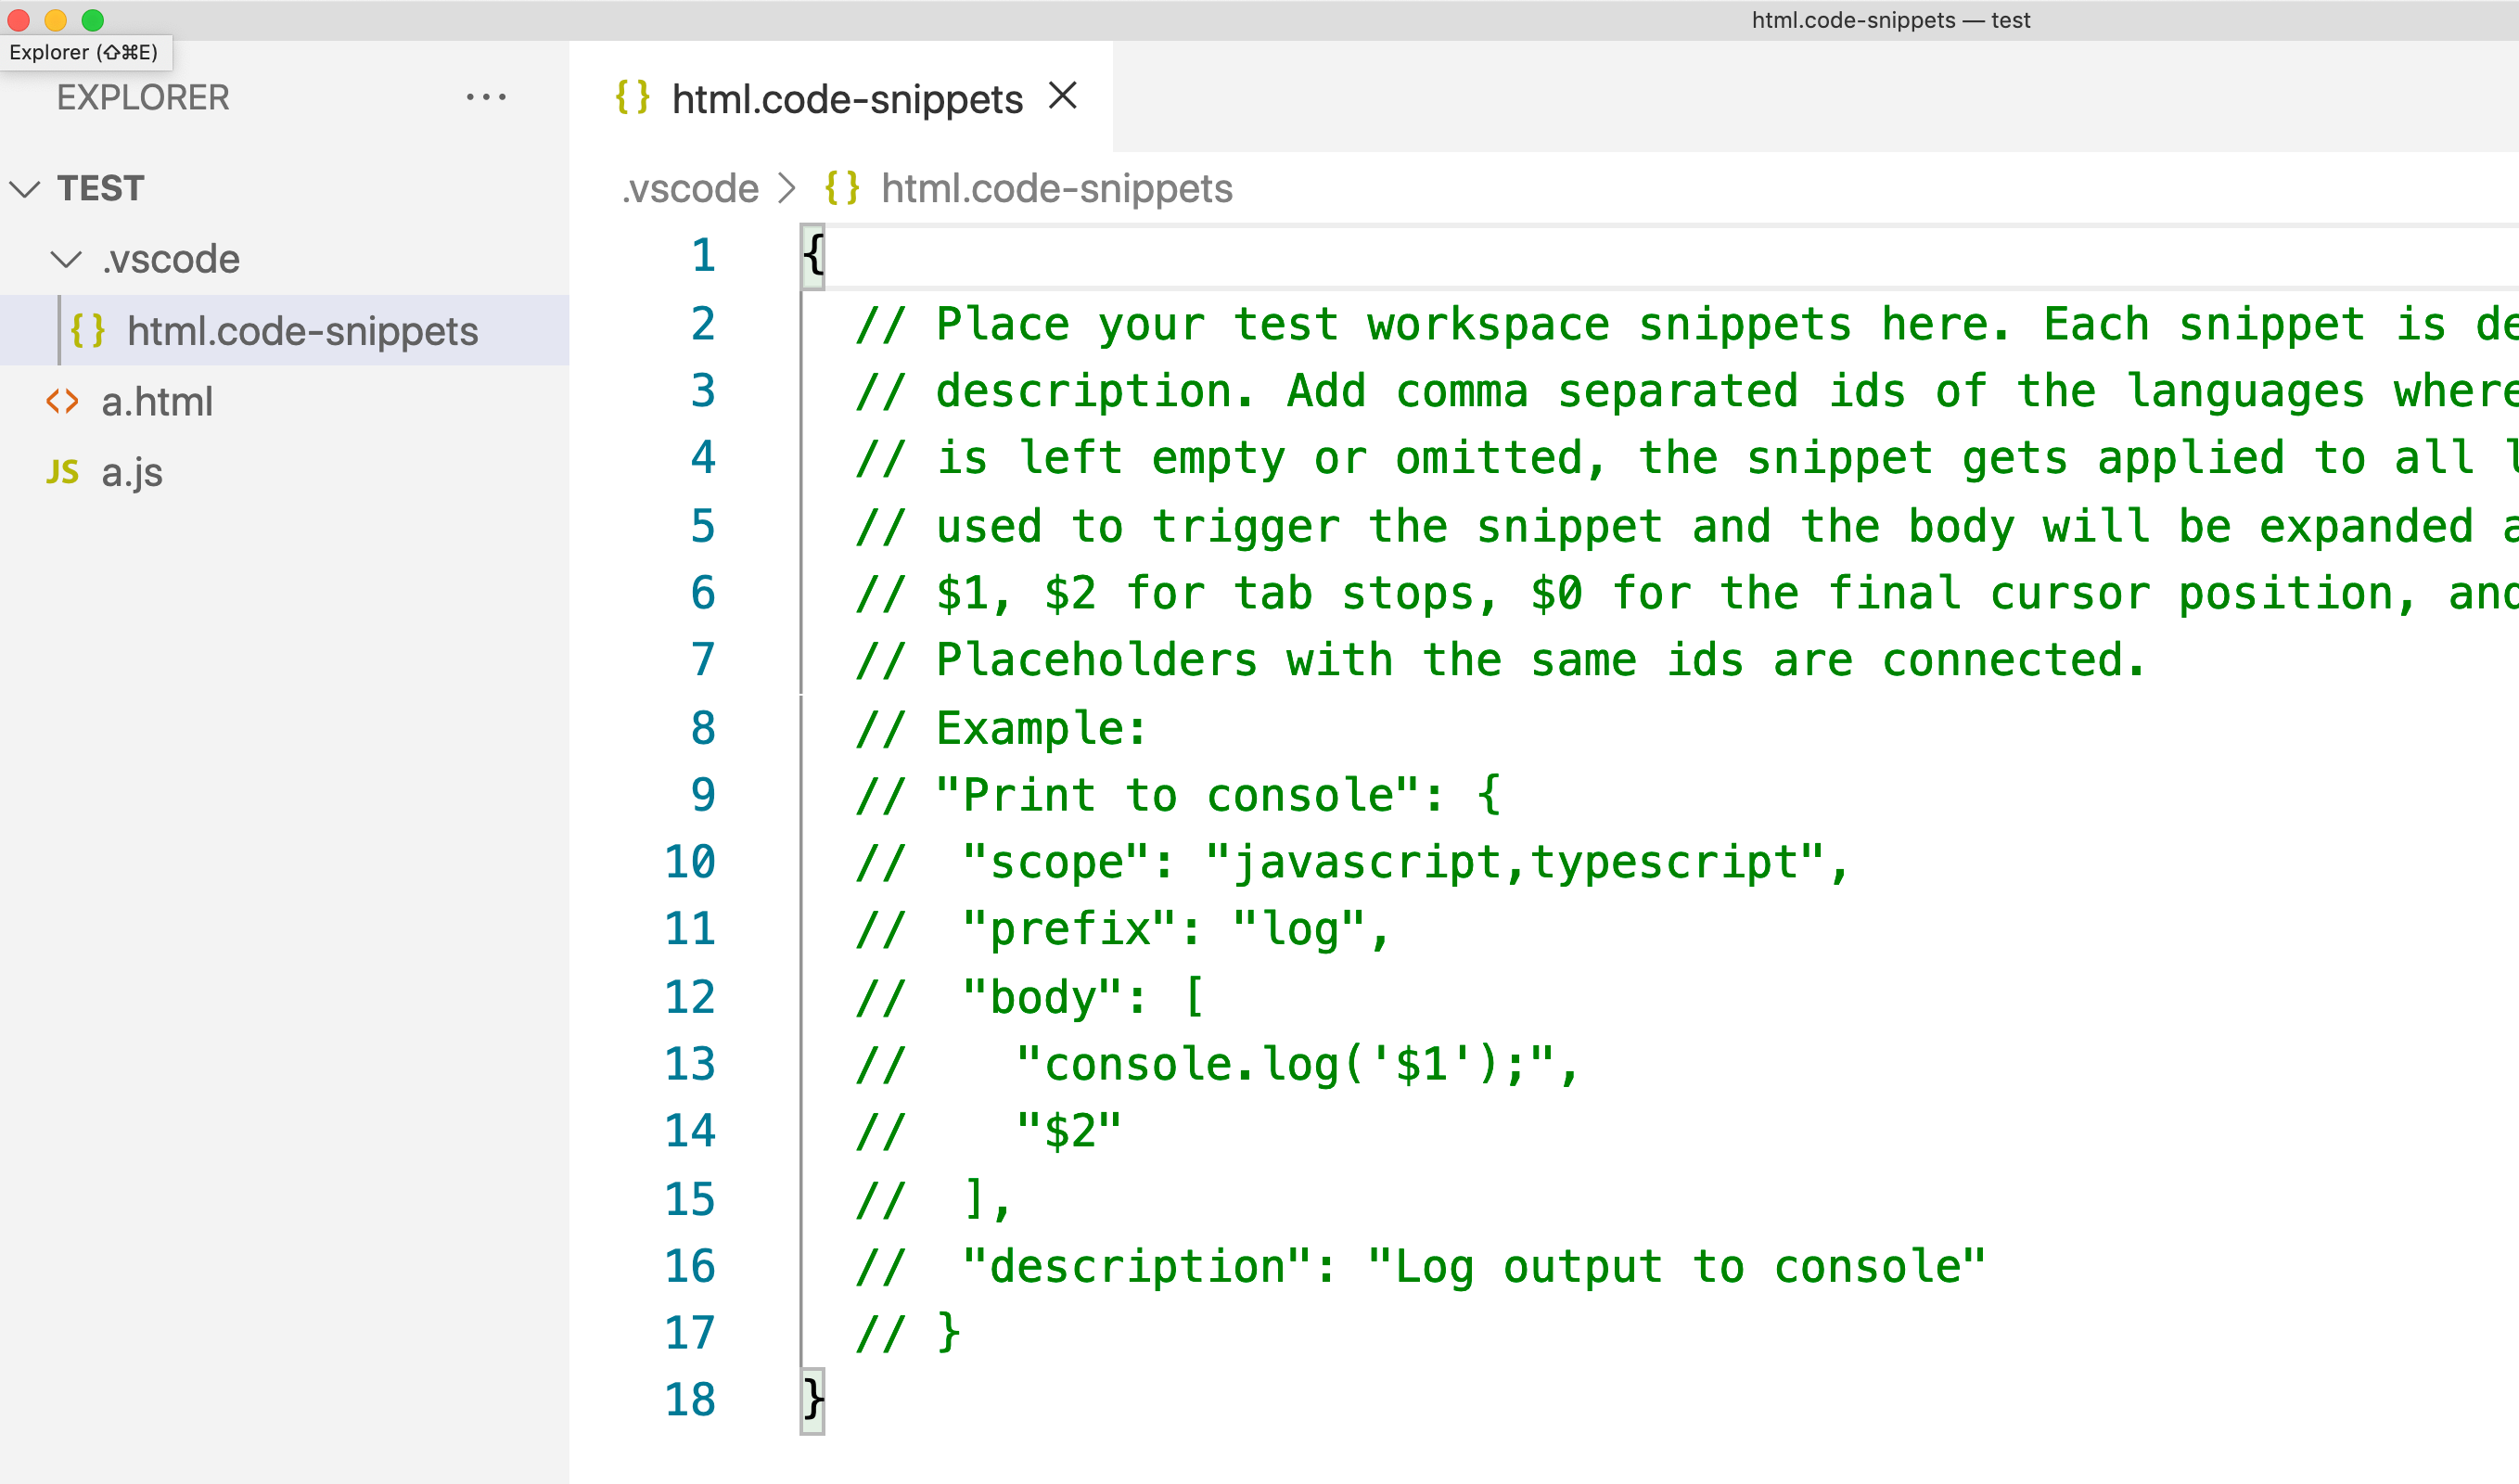
Task: Click the JS icon beside a.js
Action: pos(62,472)
